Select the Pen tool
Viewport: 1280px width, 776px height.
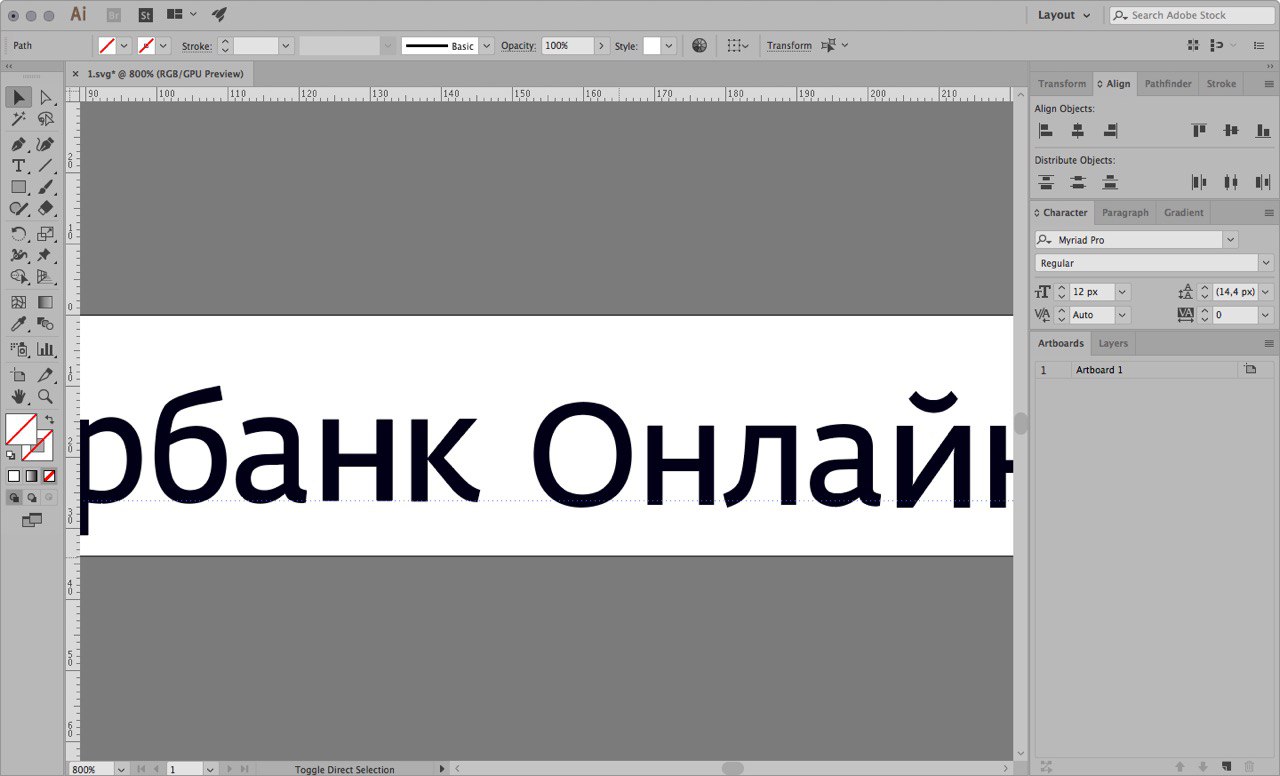[x=19, y=144]
